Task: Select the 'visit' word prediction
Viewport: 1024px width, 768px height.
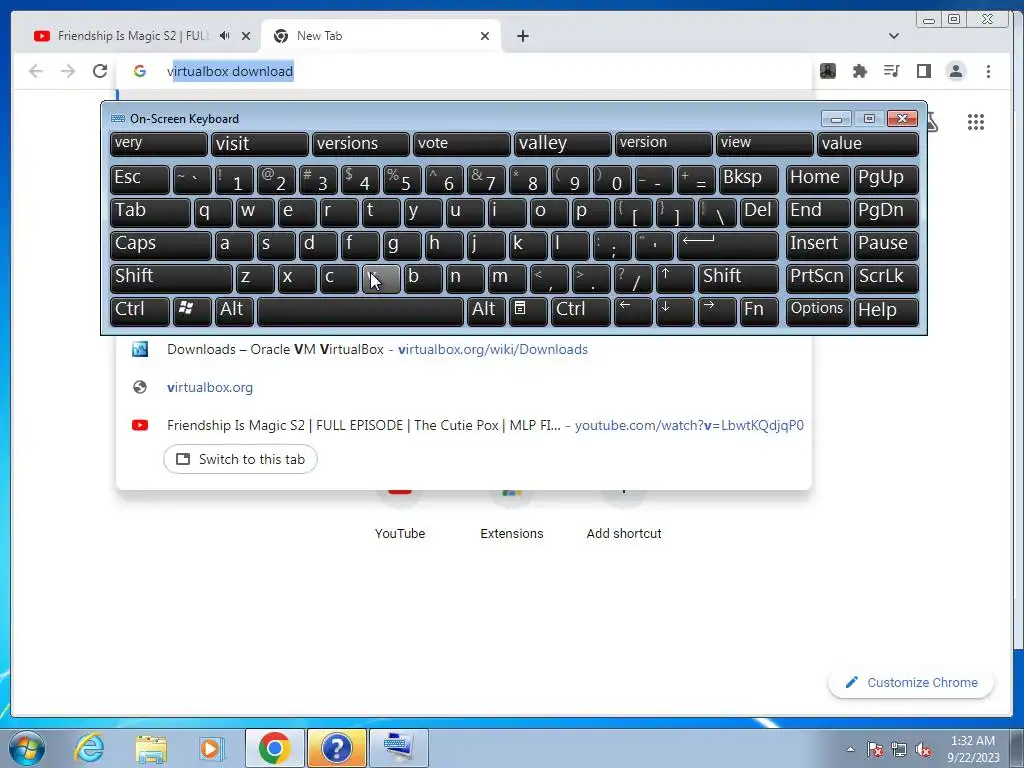Action: [x=259, y=144]
